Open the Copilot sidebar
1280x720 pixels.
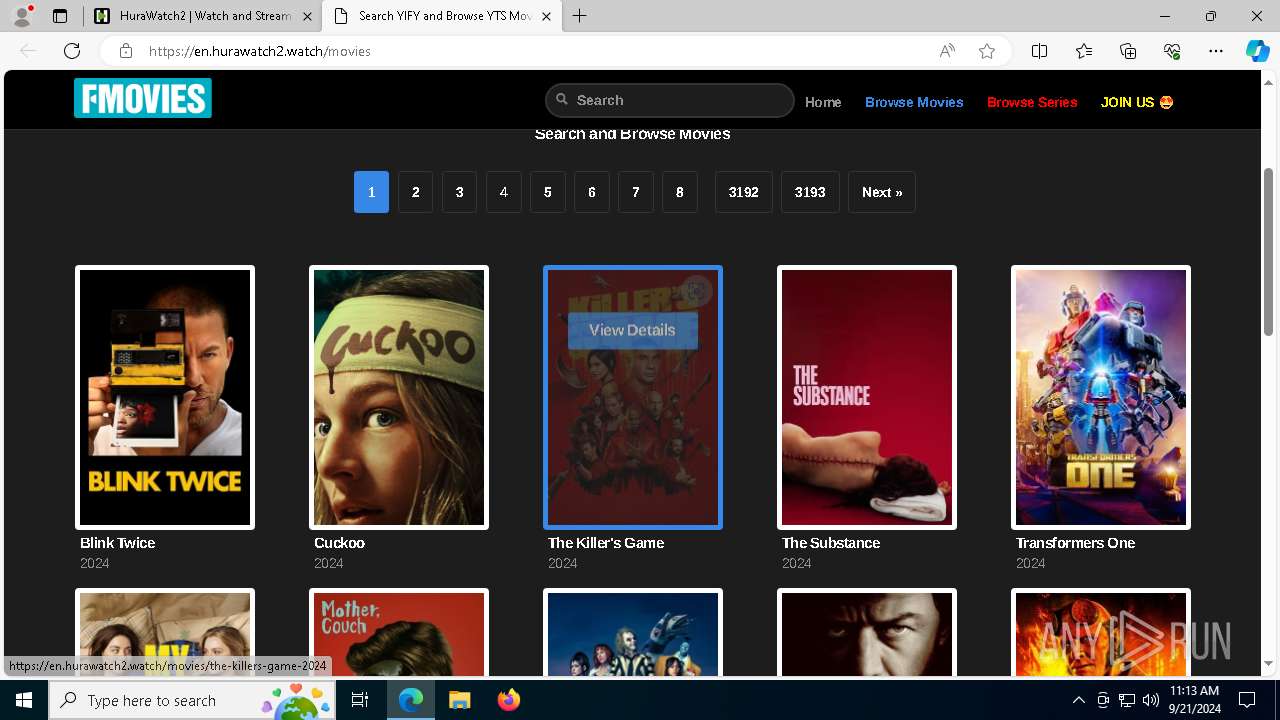coord(1257,51)
